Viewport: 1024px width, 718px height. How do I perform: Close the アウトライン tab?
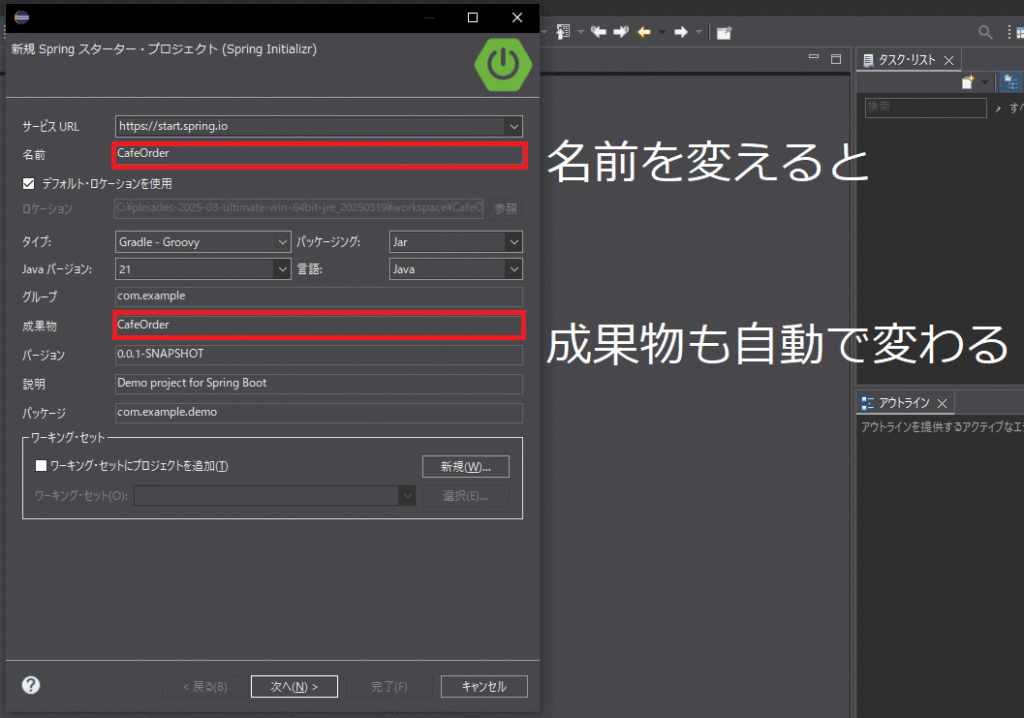[x=942, y=404]
